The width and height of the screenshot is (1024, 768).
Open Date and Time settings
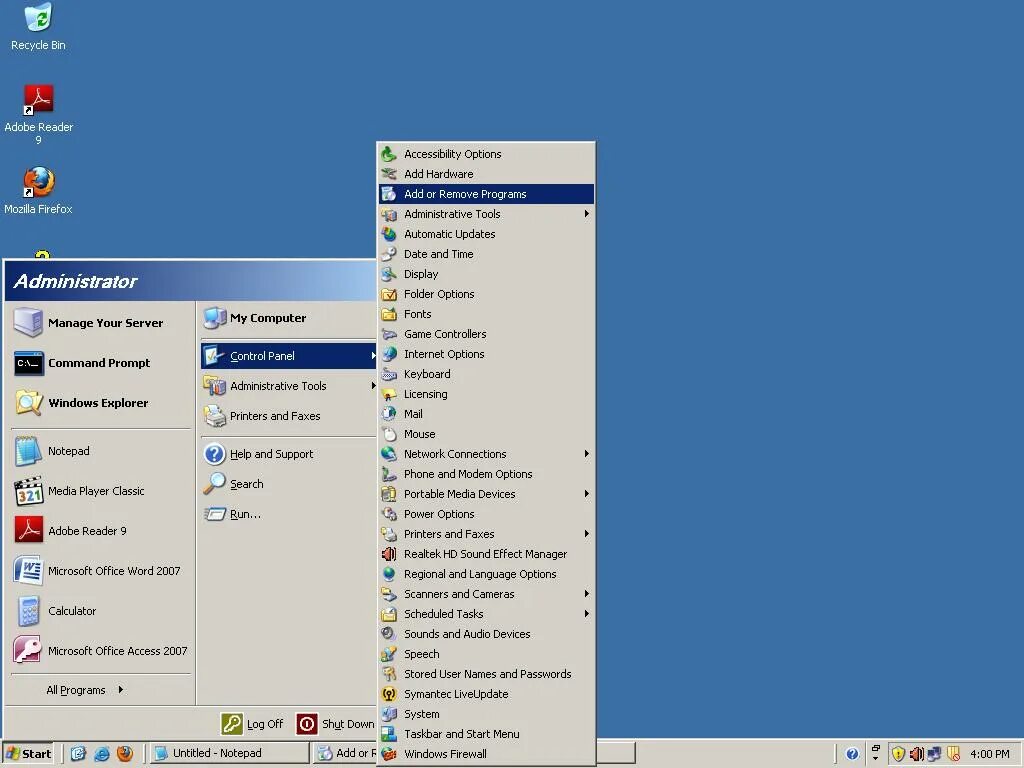[x=487, y=254]
